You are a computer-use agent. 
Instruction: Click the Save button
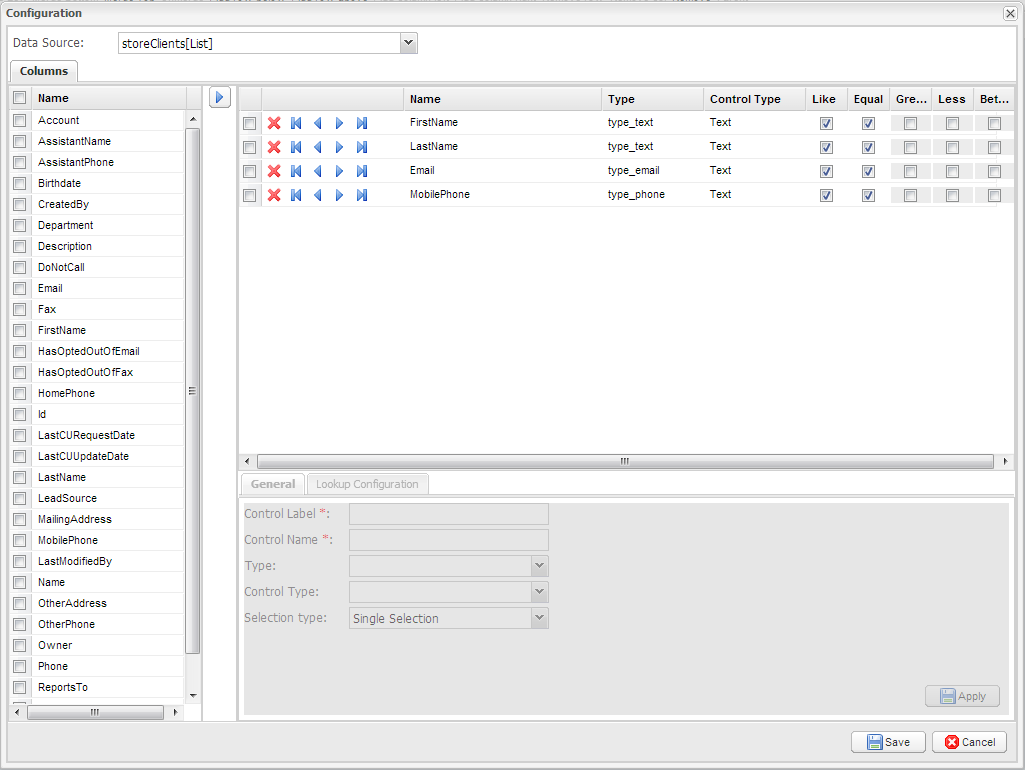[888, 742]
